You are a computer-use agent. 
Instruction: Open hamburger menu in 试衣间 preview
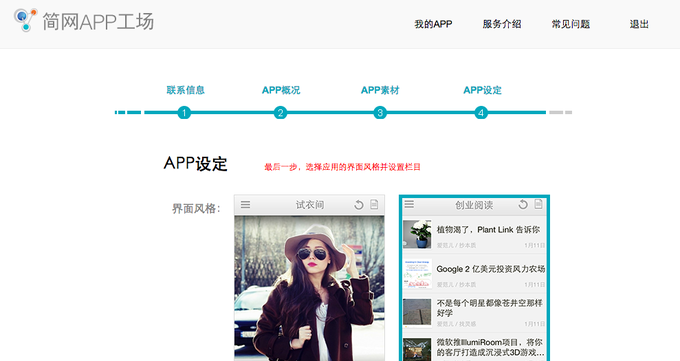click(245, 204)
